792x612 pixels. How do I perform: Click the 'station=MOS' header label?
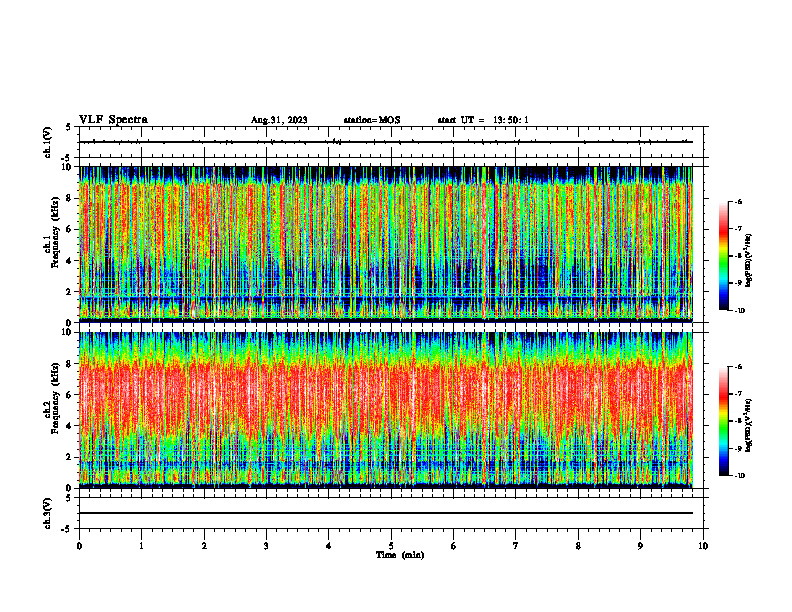point(372,120)
